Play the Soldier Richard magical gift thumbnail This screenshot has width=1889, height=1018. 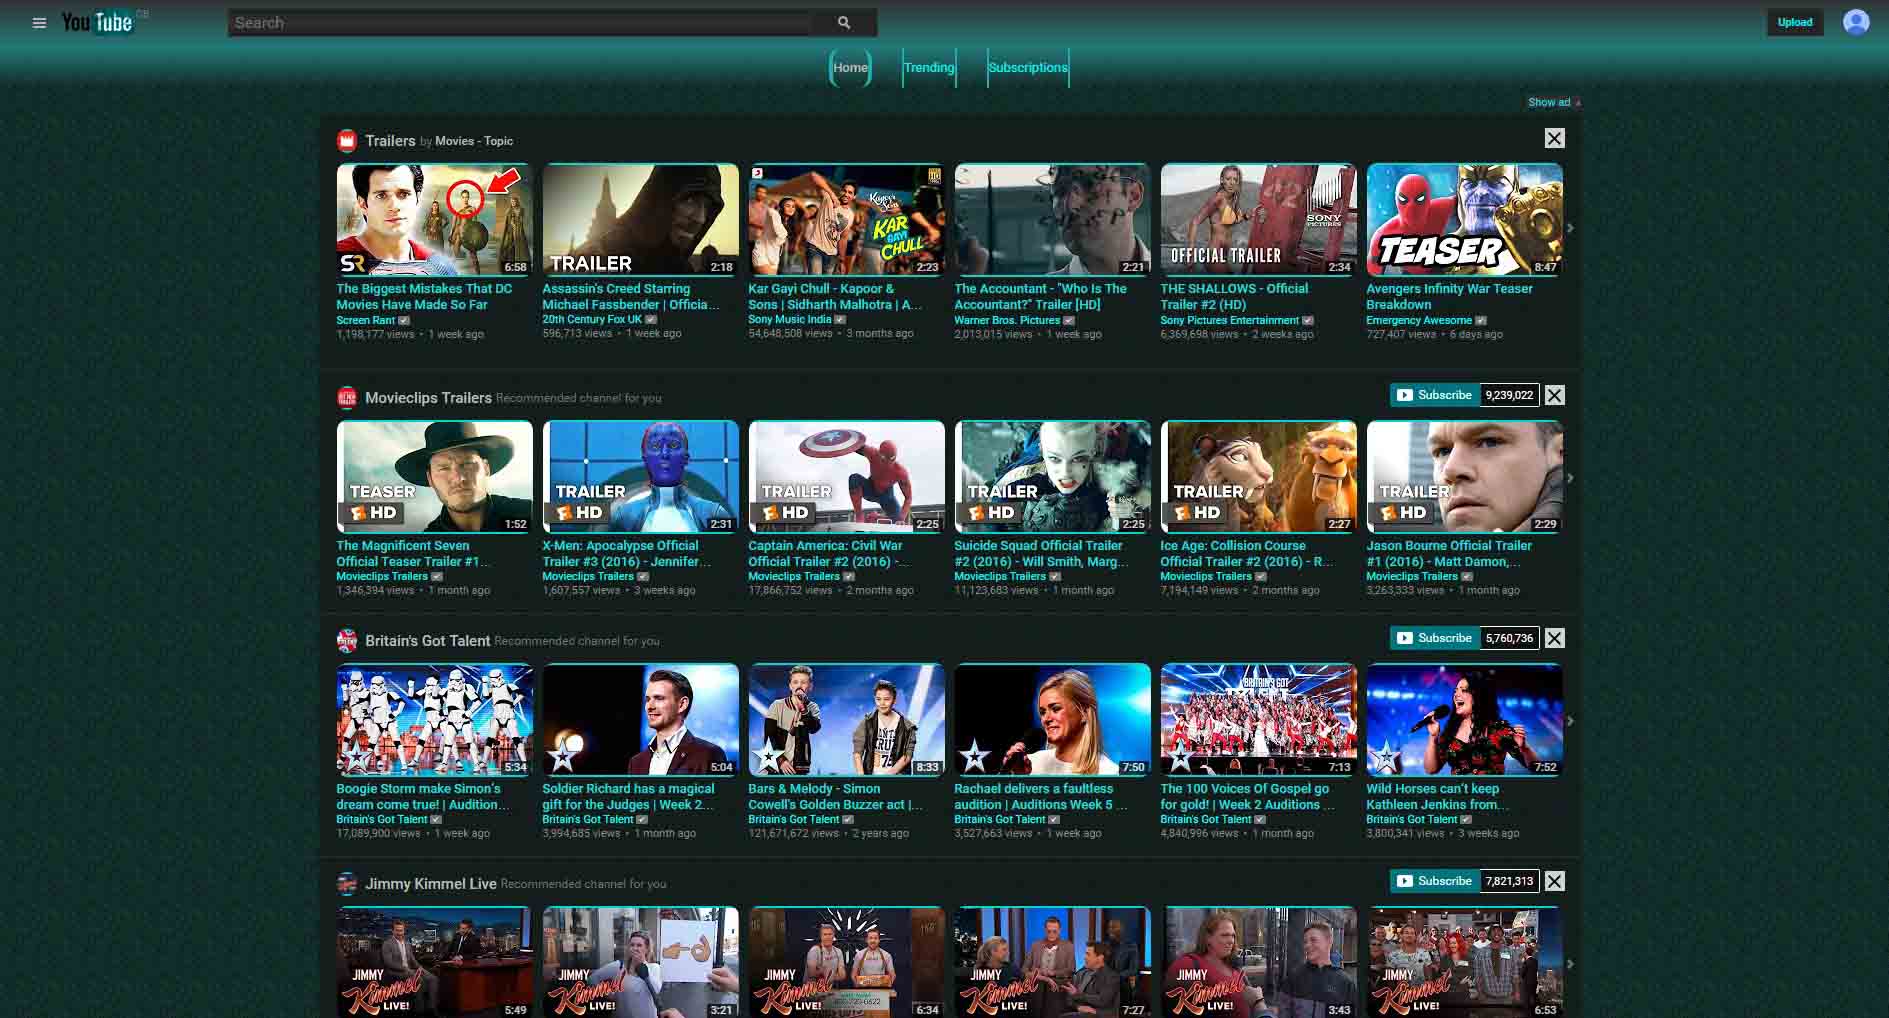pyautogui.click(x=640, y=720)
